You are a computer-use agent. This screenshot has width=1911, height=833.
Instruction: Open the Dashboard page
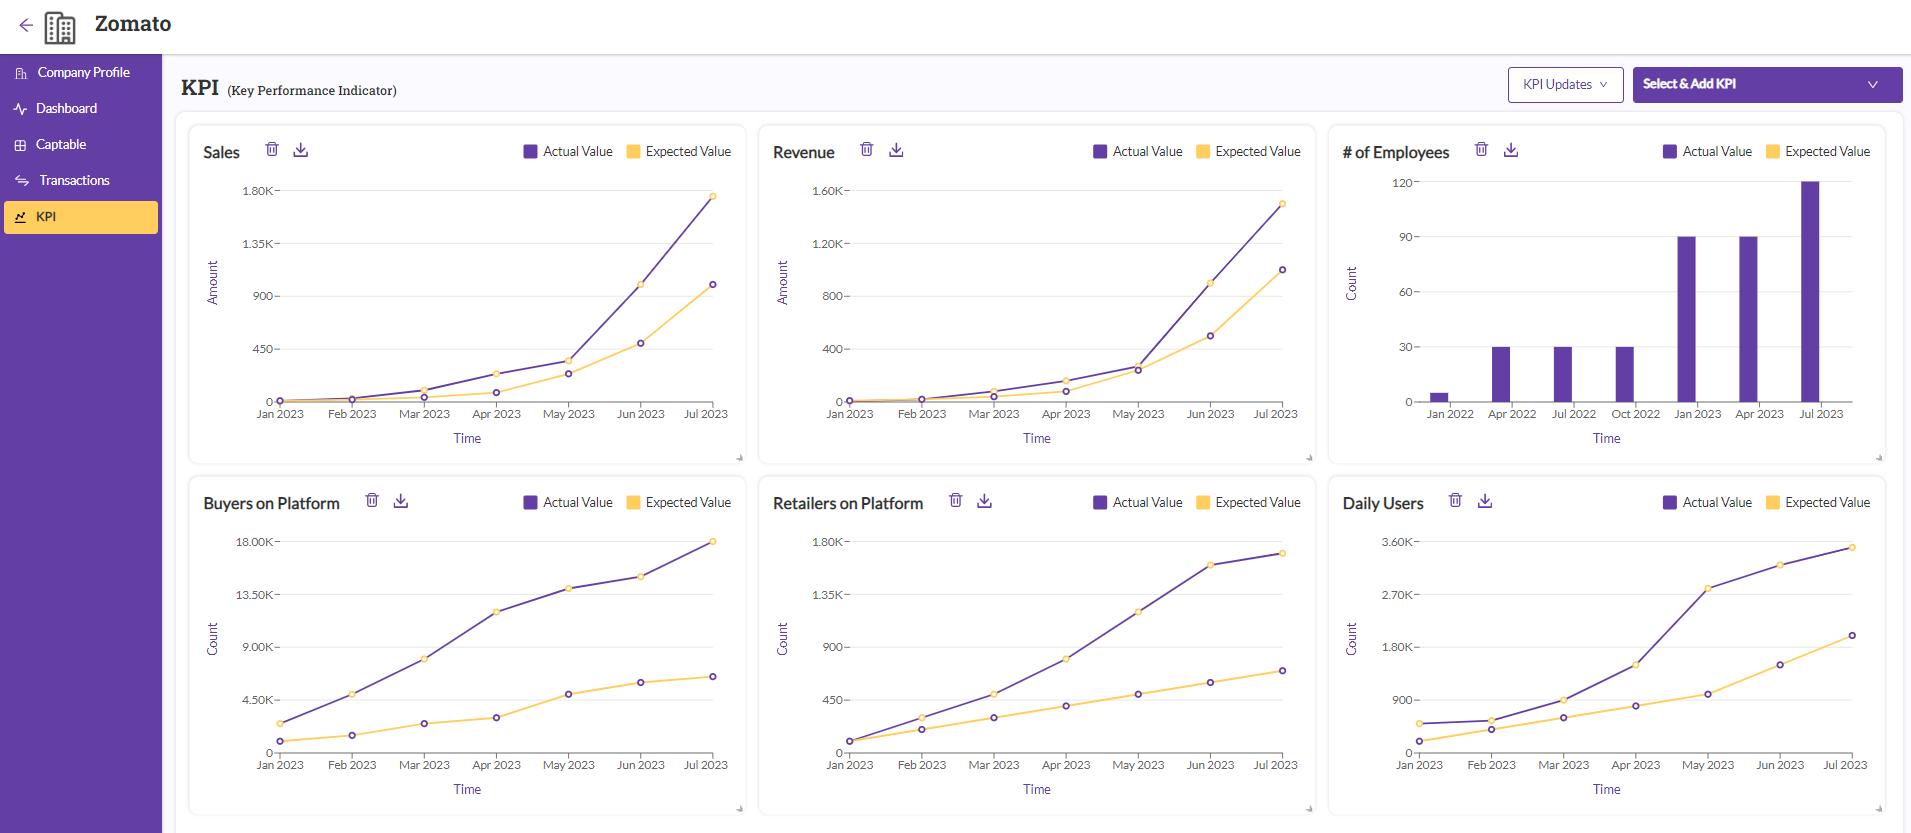coord(66,109)
